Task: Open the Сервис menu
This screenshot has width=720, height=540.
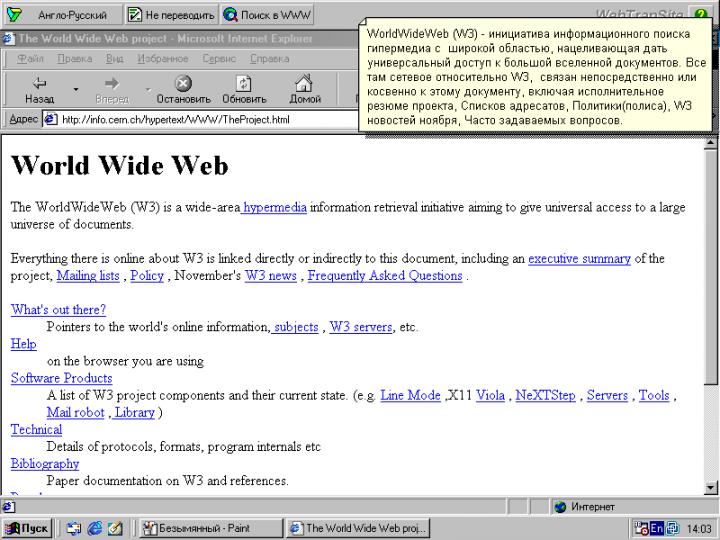Action: click(x=219, y=59)
